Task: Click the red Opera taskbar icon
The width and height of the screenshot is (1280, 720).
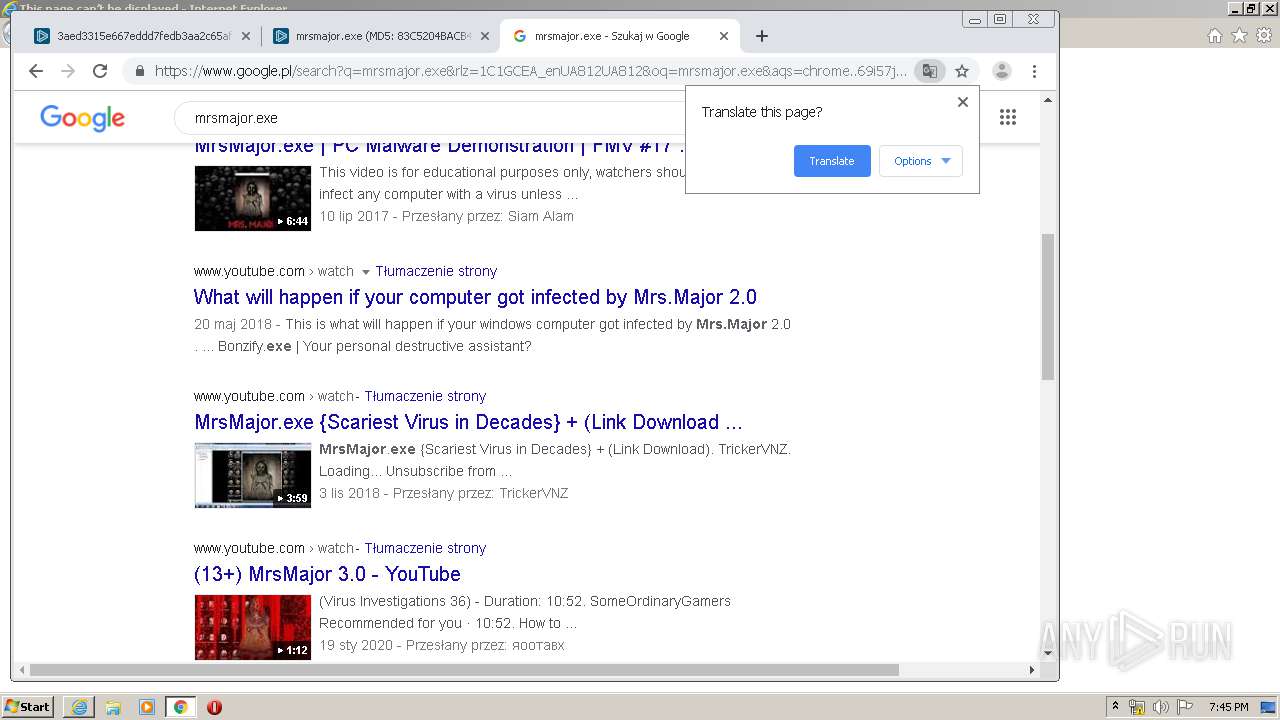Action: pos(214,707)
